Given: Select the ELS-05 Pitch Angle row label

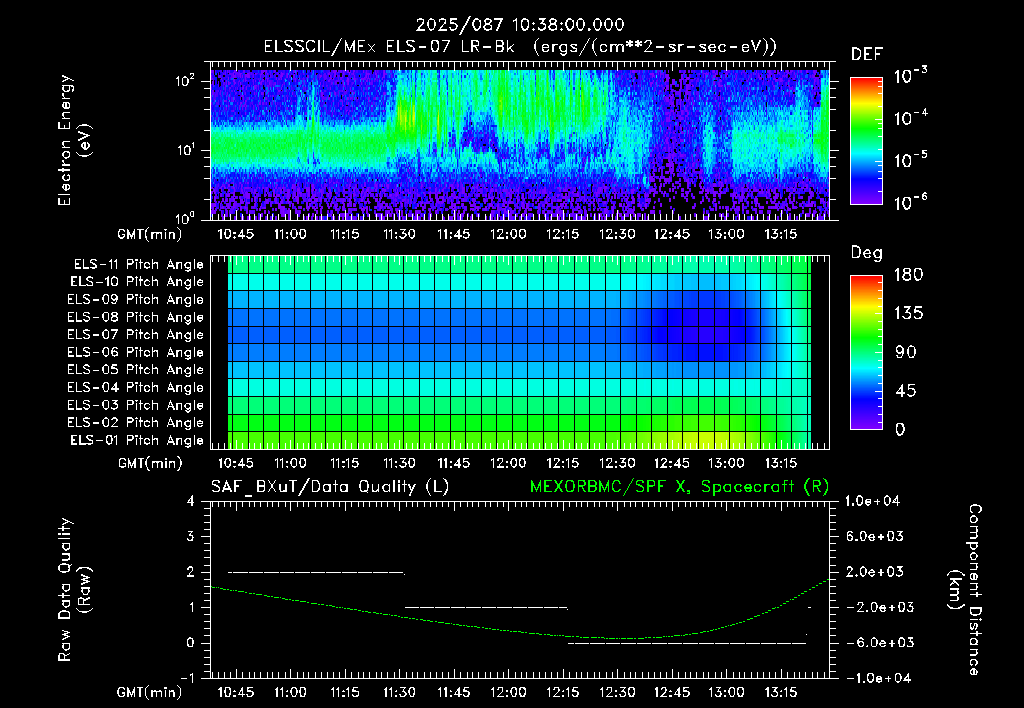Looking at the screenshot, I should click(135, 370).
